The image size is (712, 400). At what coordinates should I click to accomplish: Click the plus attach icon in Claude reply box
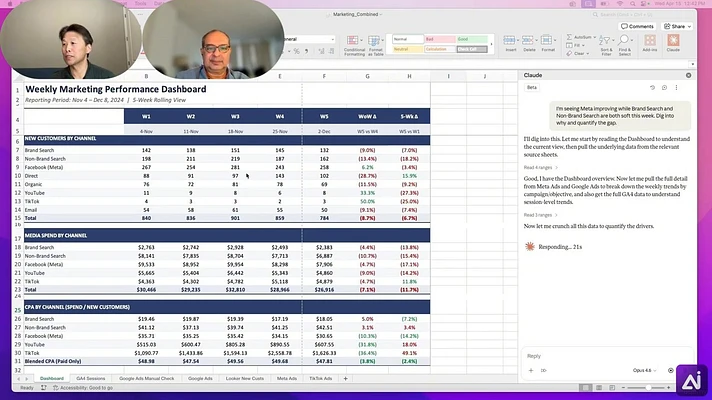531,370
